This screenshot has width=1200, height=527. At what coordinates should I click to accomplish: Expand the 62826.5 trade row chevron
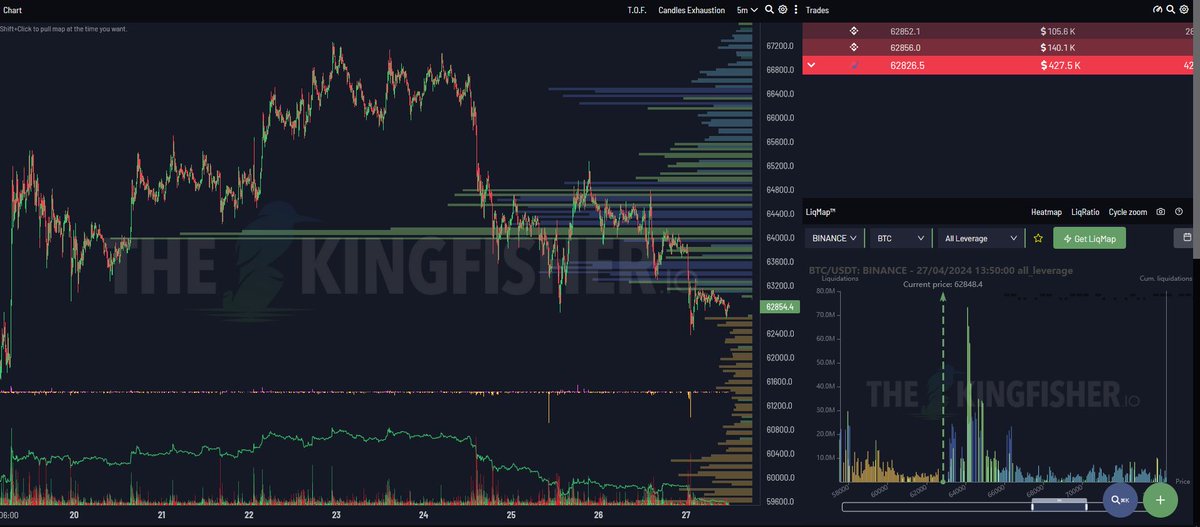pyautogui.click(x=812, y=65)
